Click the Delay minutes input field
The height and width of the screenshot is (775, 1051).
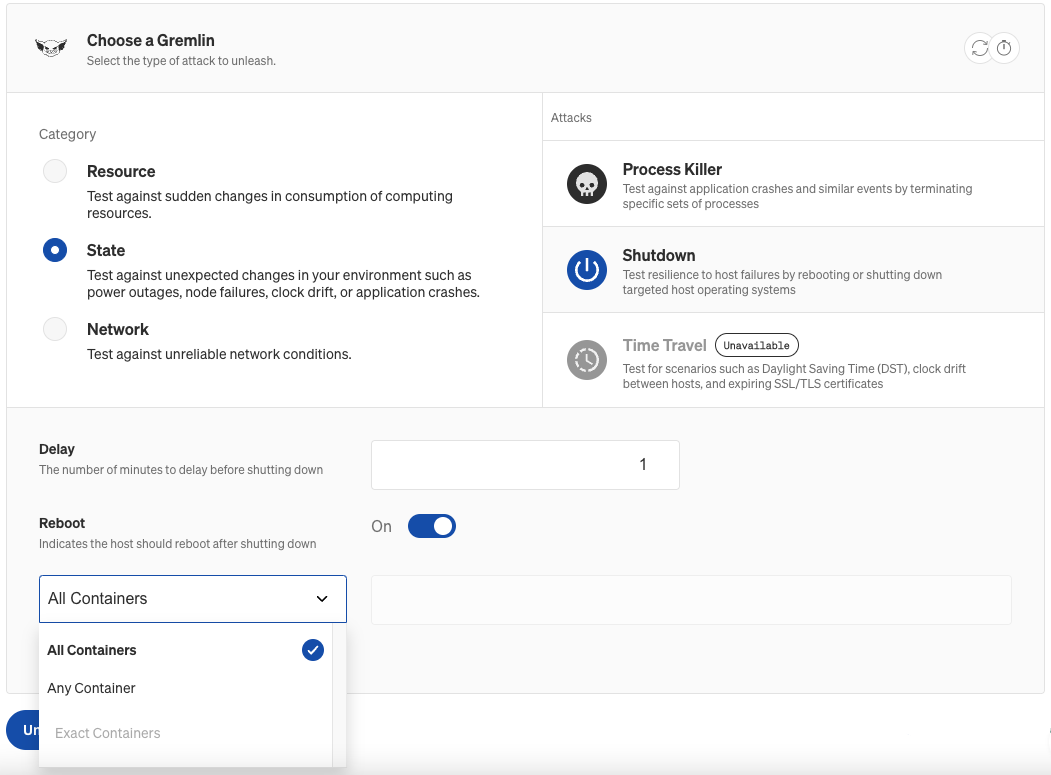tap(525, 464)
